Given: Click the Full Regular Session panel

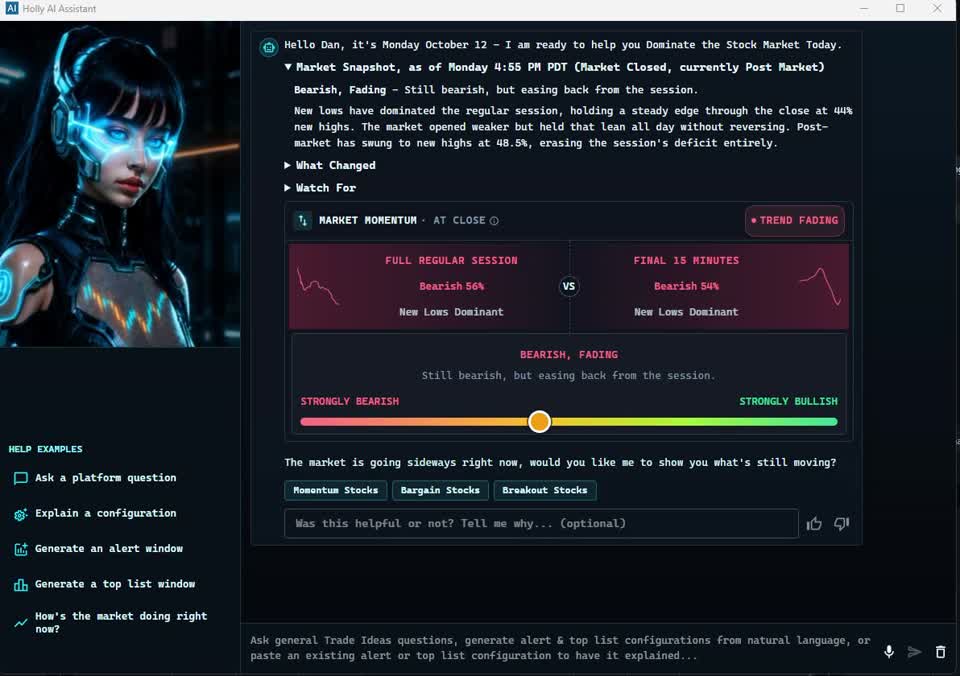Looking at the screenshot, I should [x=429, y=286].
